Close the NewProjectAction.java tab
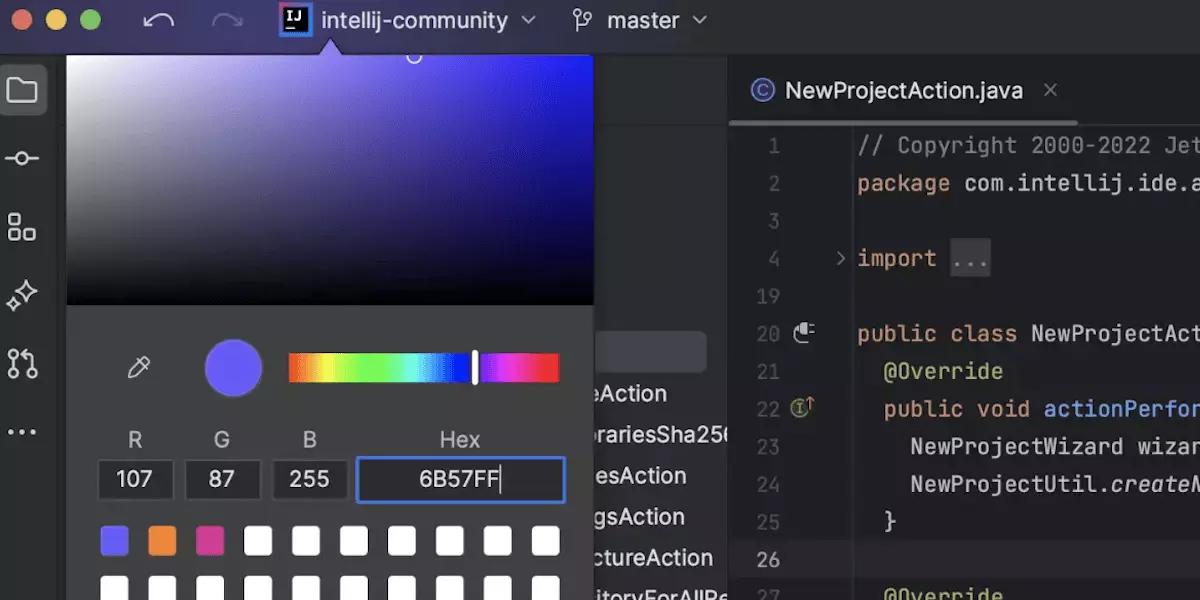Image resolution: width=1200 pixels, height=600 pixels. point(1050,90)
